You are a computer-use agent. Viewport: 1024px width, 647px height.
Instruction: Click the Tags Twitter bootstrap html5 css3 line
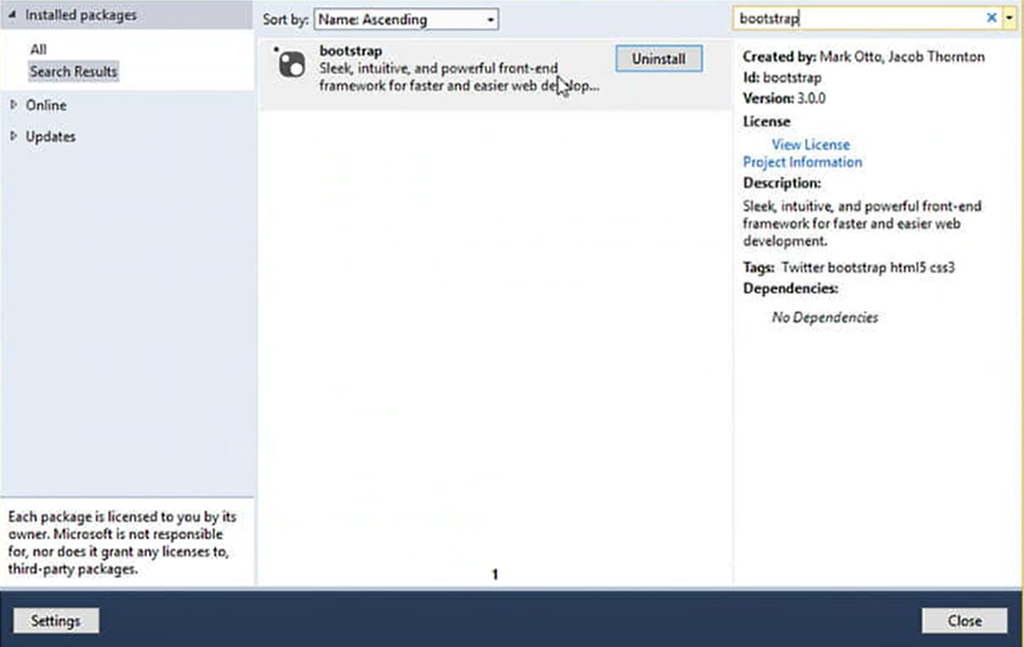point(849,267)
